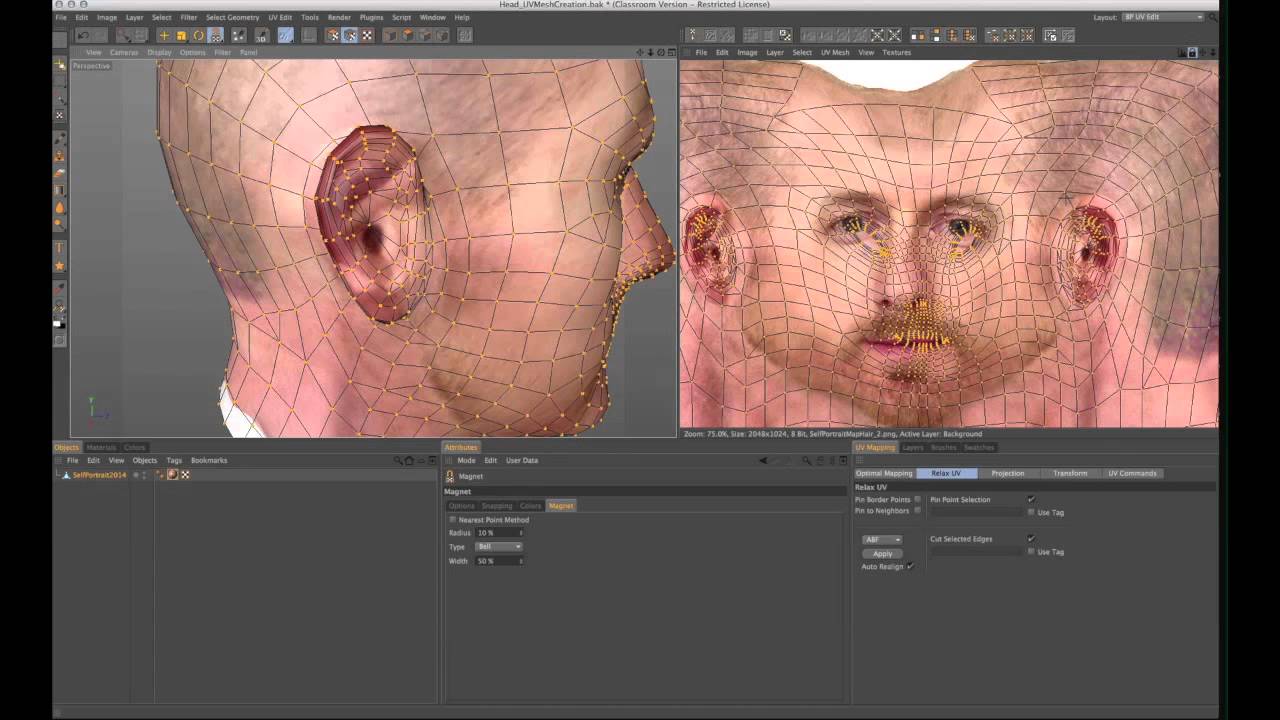Click the blue brush stroke icon in toolbar
This screenshot has width=1280, height=720.
pyautogui.click(x=285, y=36)
